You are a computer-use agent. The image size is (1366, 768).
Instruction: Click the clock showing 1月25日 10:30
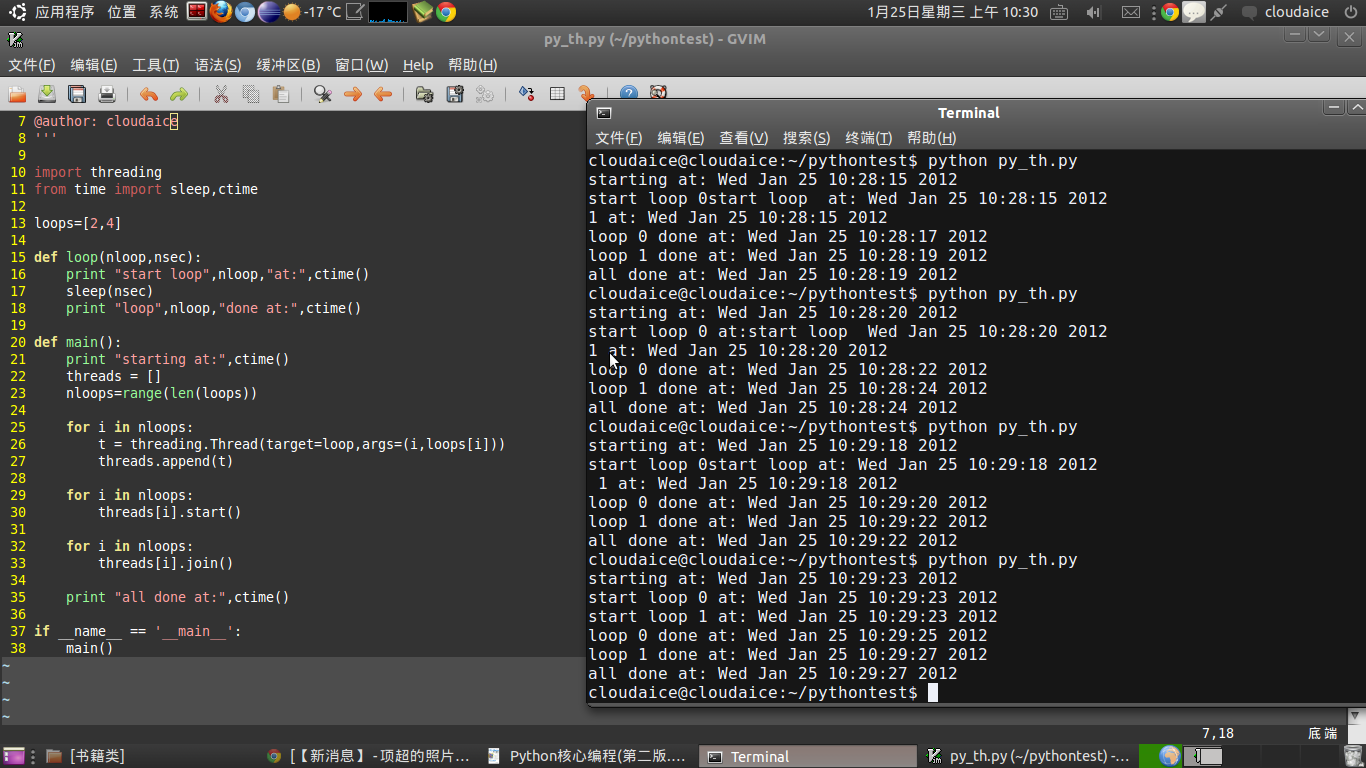click(x=952, y=12)
